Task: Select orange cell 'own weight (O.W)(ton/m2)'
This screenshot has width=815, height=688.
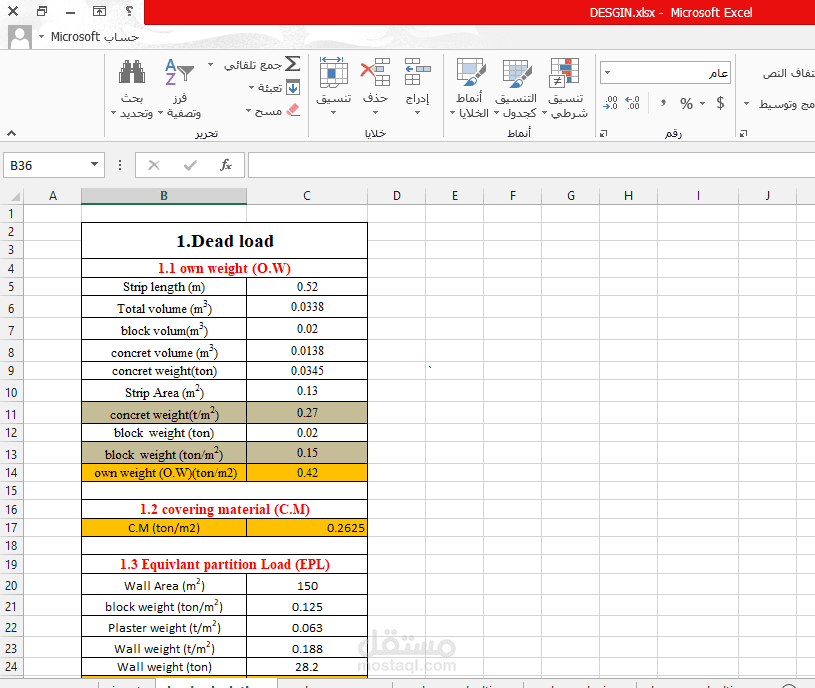Action: [x=164, y=473]
